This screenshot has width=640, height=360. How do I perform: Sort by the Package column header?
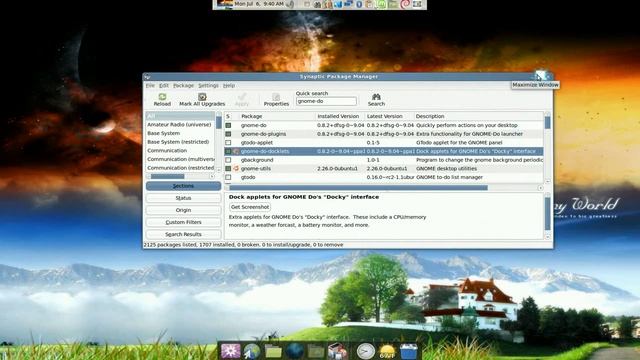click(x=277, y=116)
